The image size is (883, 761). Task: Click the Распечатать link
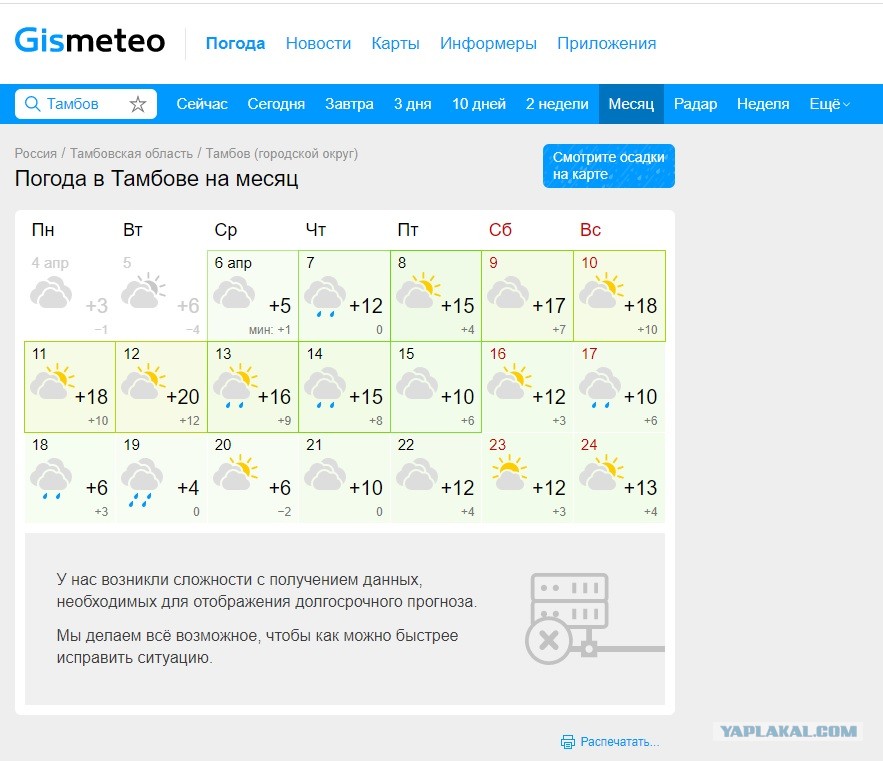(619, 741)
